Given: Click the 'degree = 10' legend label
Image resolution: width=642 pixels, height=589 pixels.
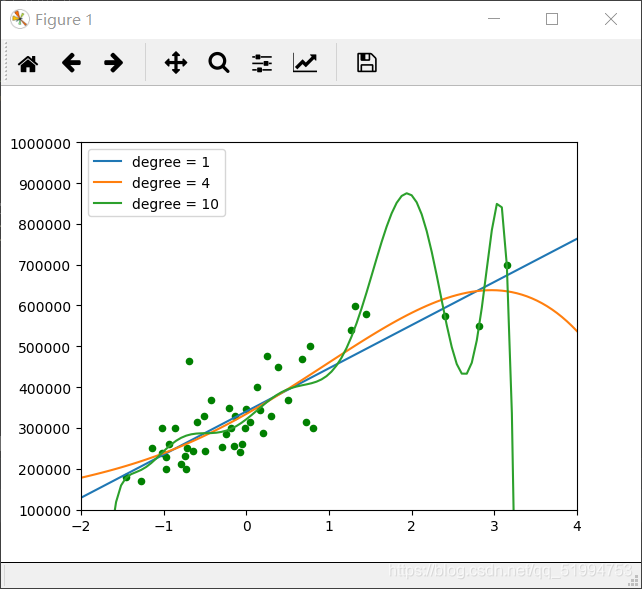Looking at the screenshot, I should (175, 204).
